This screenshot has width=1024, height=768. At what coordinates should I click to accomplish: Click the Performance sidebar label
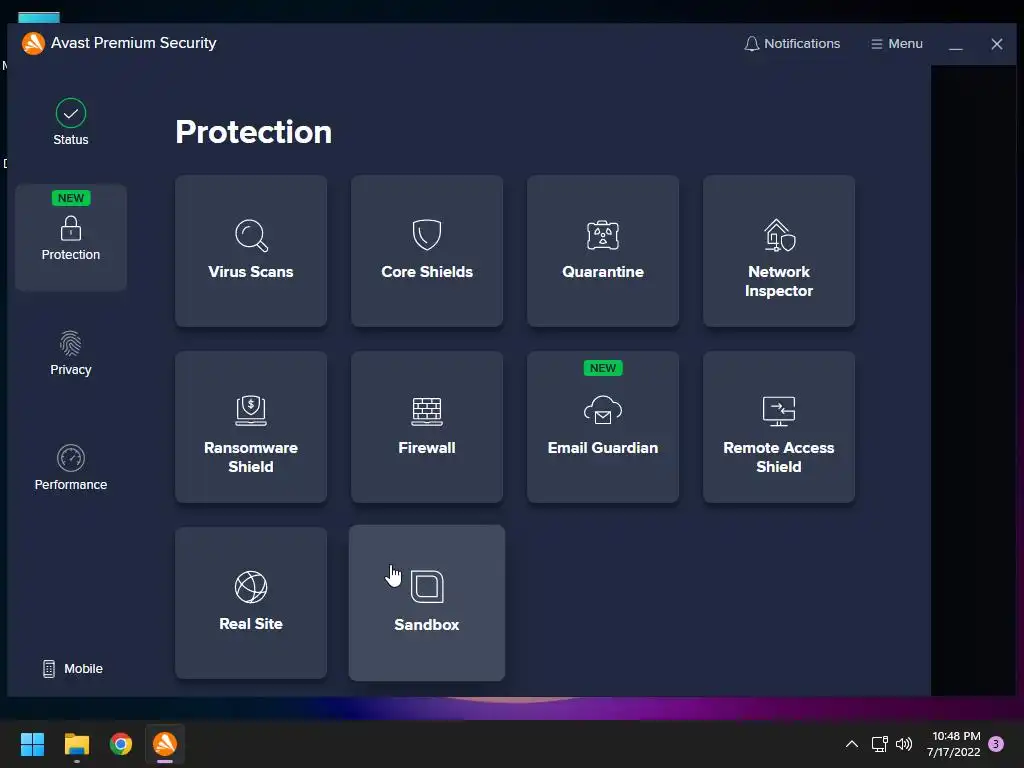pyautogui.click(x=71, y=485)
